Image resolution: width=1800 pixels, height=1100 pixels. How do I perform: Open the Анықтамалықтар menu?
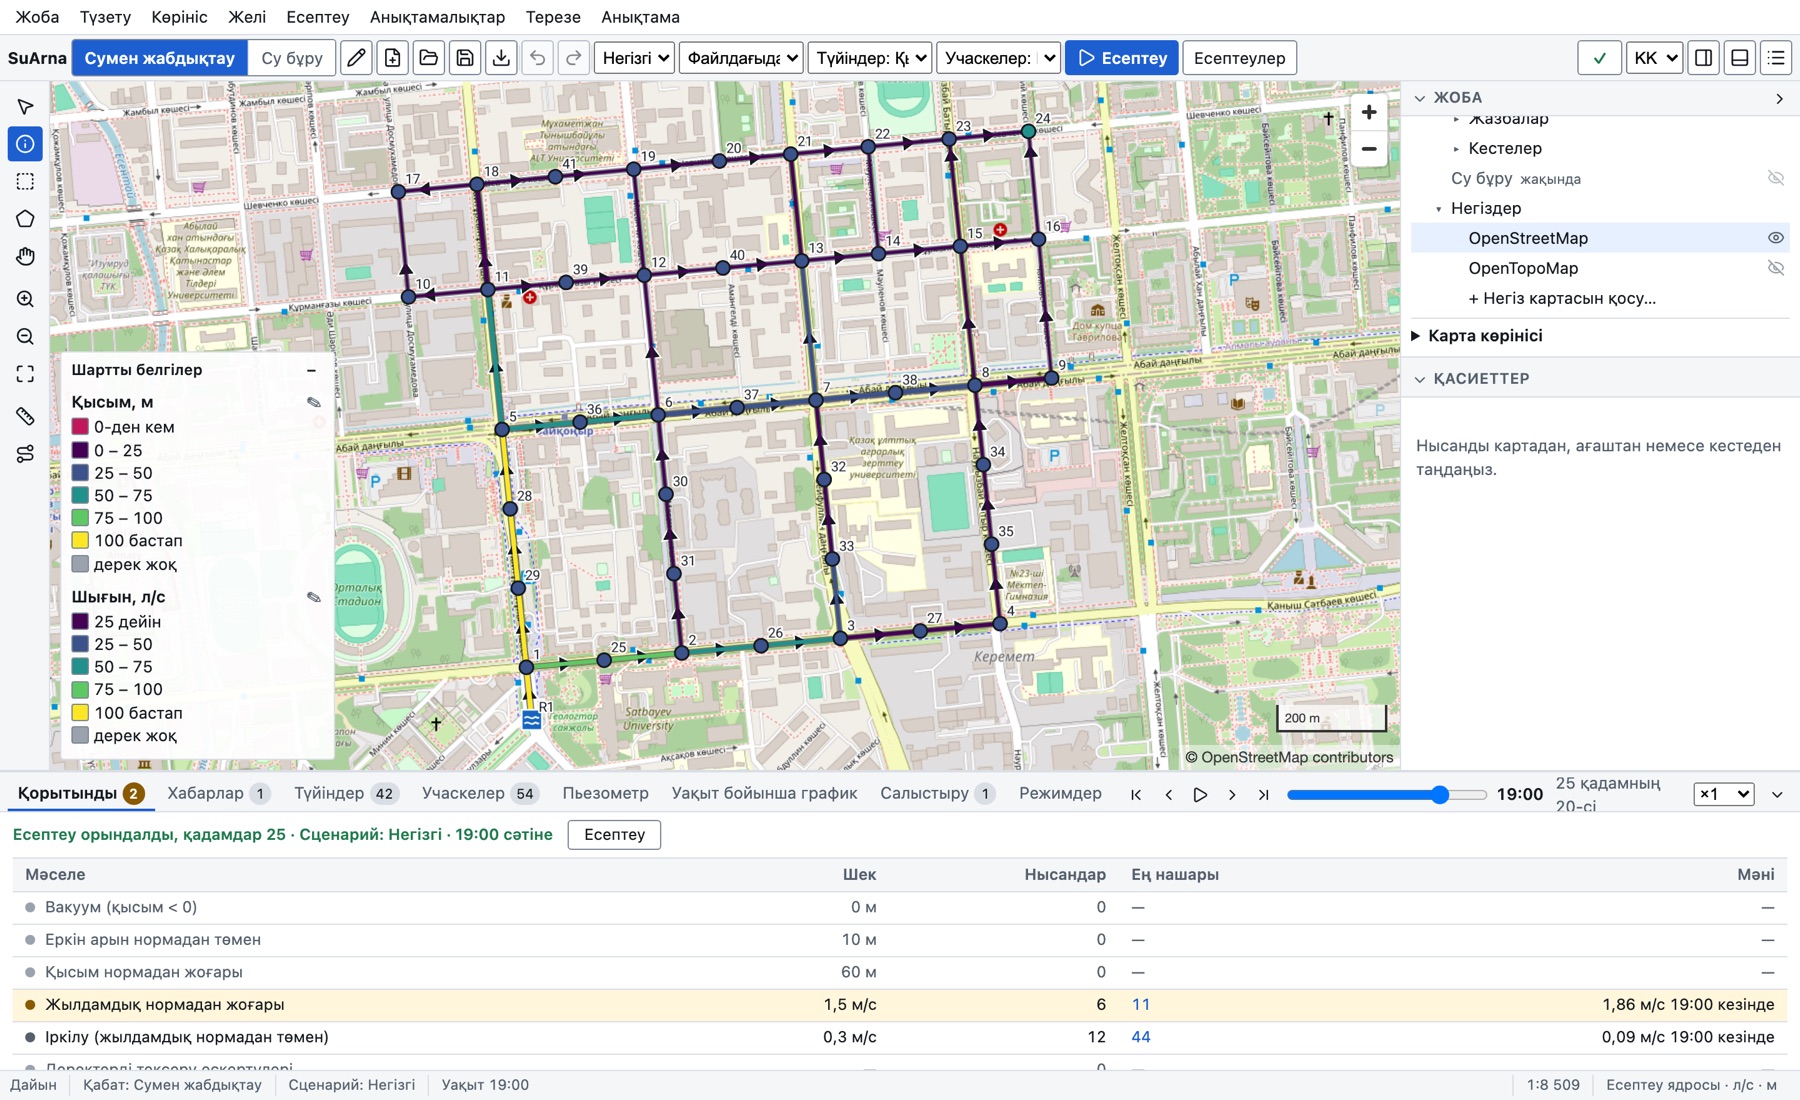click(x=437, y=17)
